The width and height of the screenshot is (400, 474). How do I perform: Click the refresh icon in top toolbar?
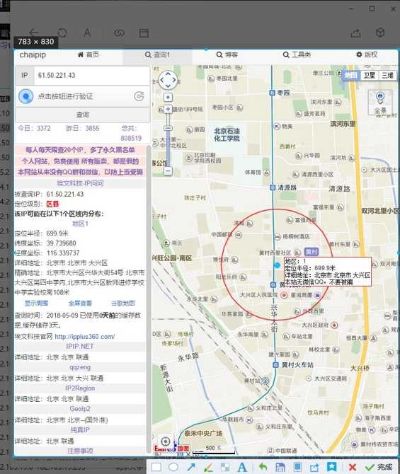62,33
